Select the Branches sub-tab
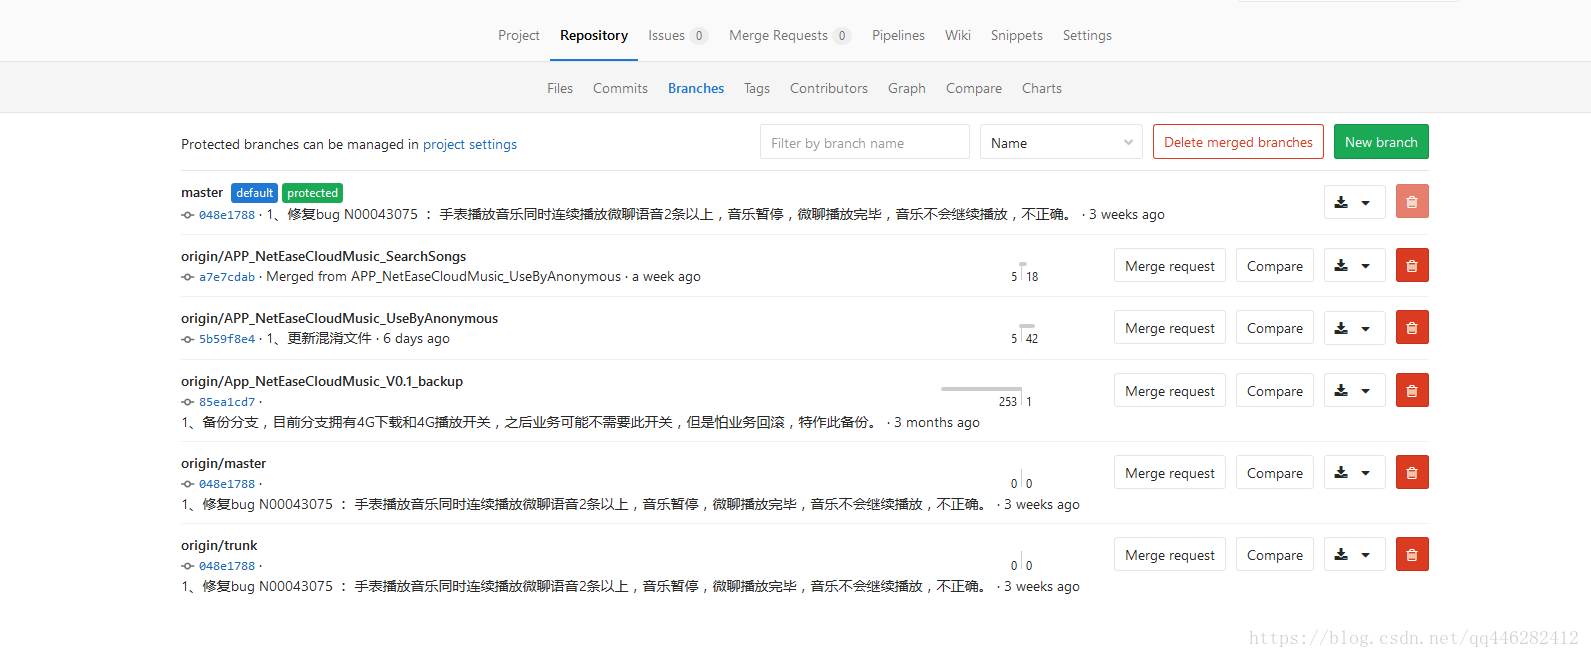The width and height of the screenshot is (1591, 658). pos(696,88)
